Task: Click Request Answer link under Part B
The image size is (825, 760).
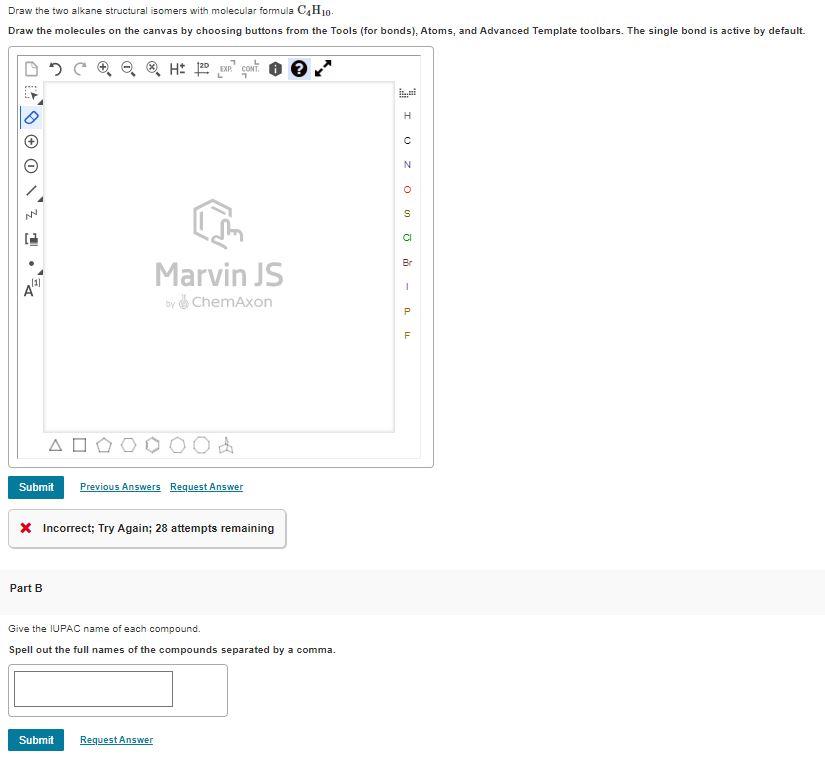Action: click(116, 740)
